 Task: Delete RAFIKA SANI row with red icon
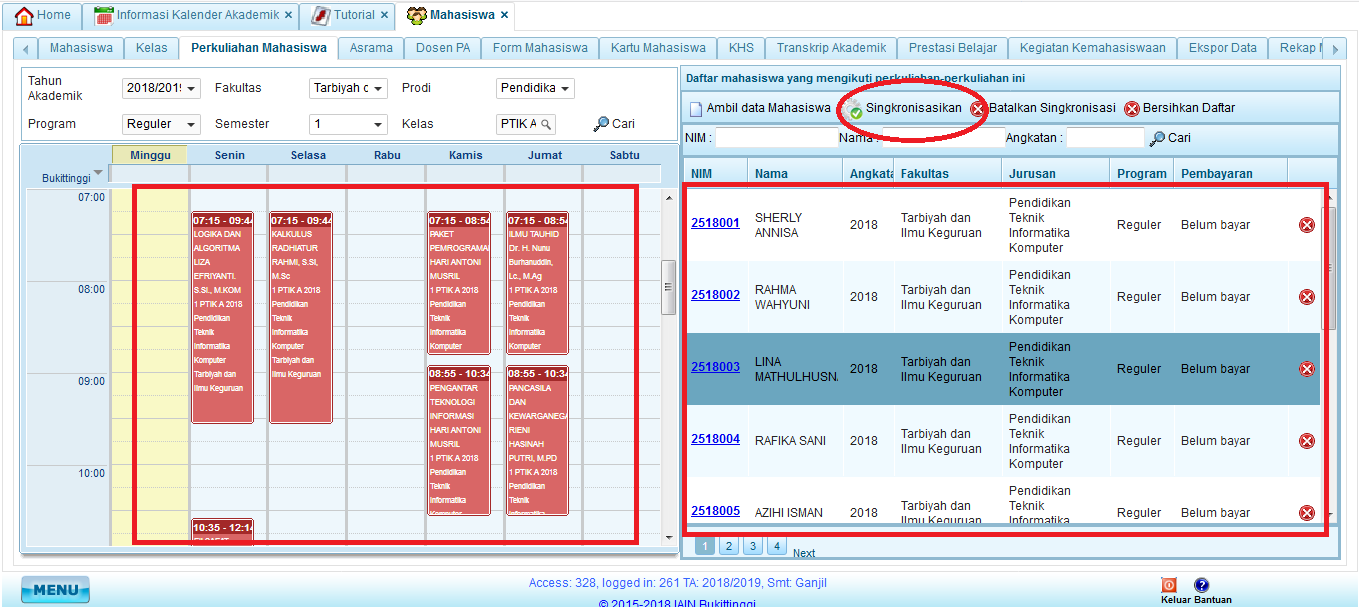[1306, 441]
